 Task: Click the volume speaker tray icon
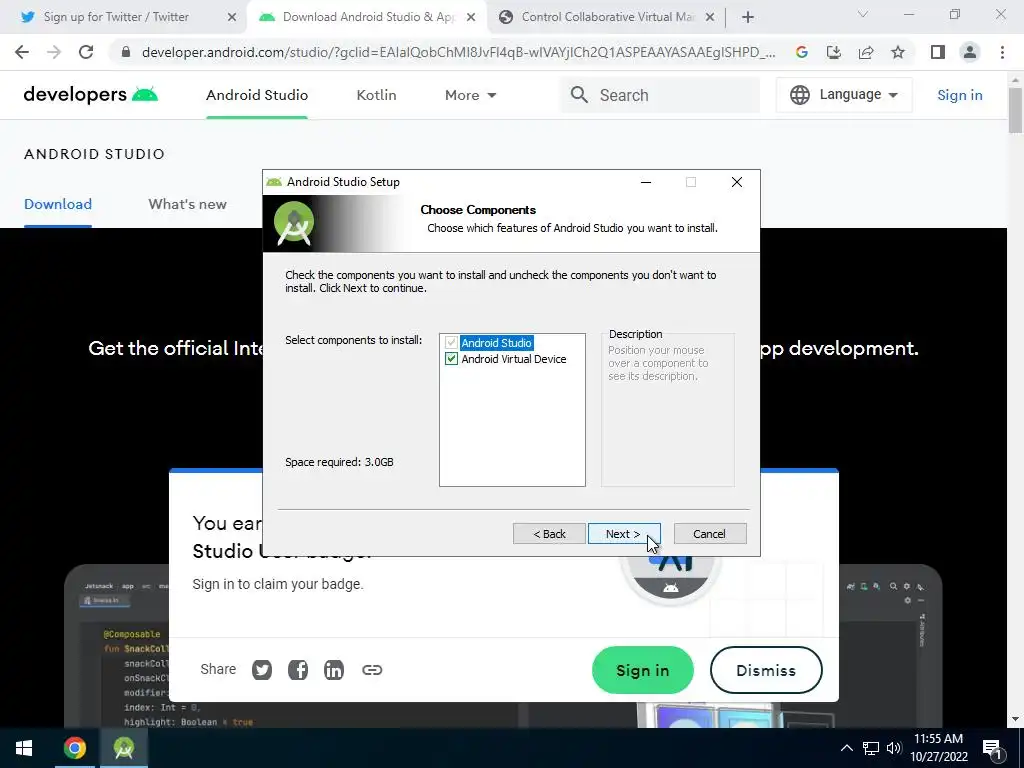click(x=894, y=748)
